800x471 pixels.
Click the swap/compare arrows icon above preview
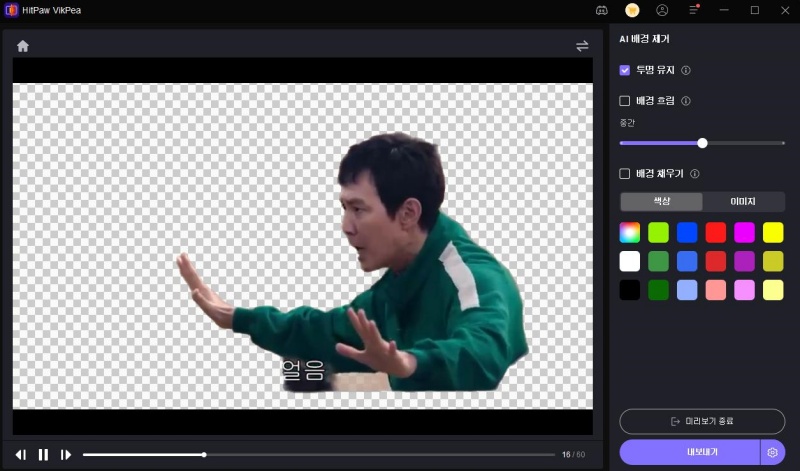coord(582,46)
